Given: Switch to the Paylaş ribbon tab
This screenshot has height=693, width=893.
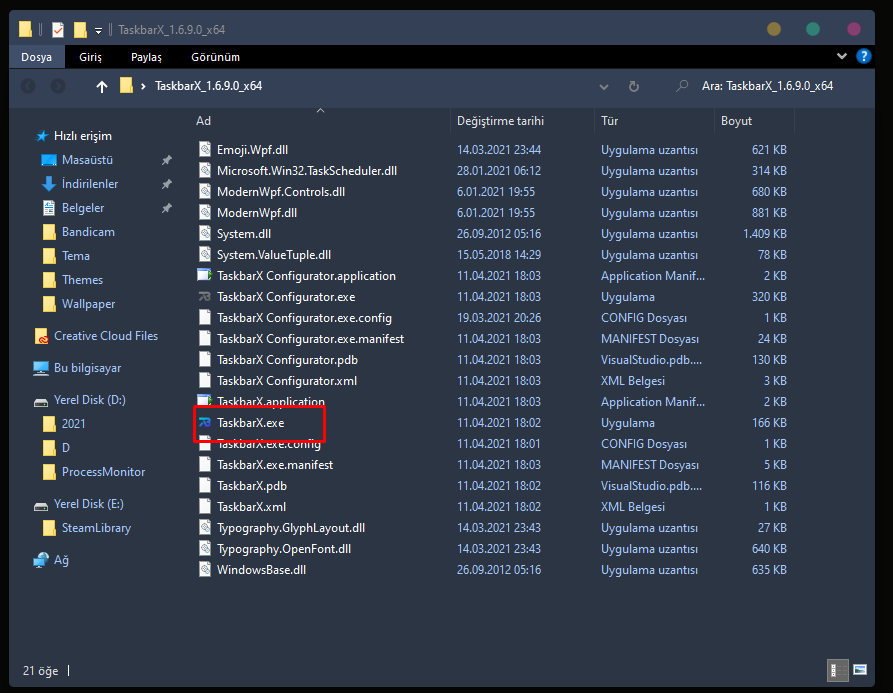Looking at the screenshot, I should coord(146,57).
